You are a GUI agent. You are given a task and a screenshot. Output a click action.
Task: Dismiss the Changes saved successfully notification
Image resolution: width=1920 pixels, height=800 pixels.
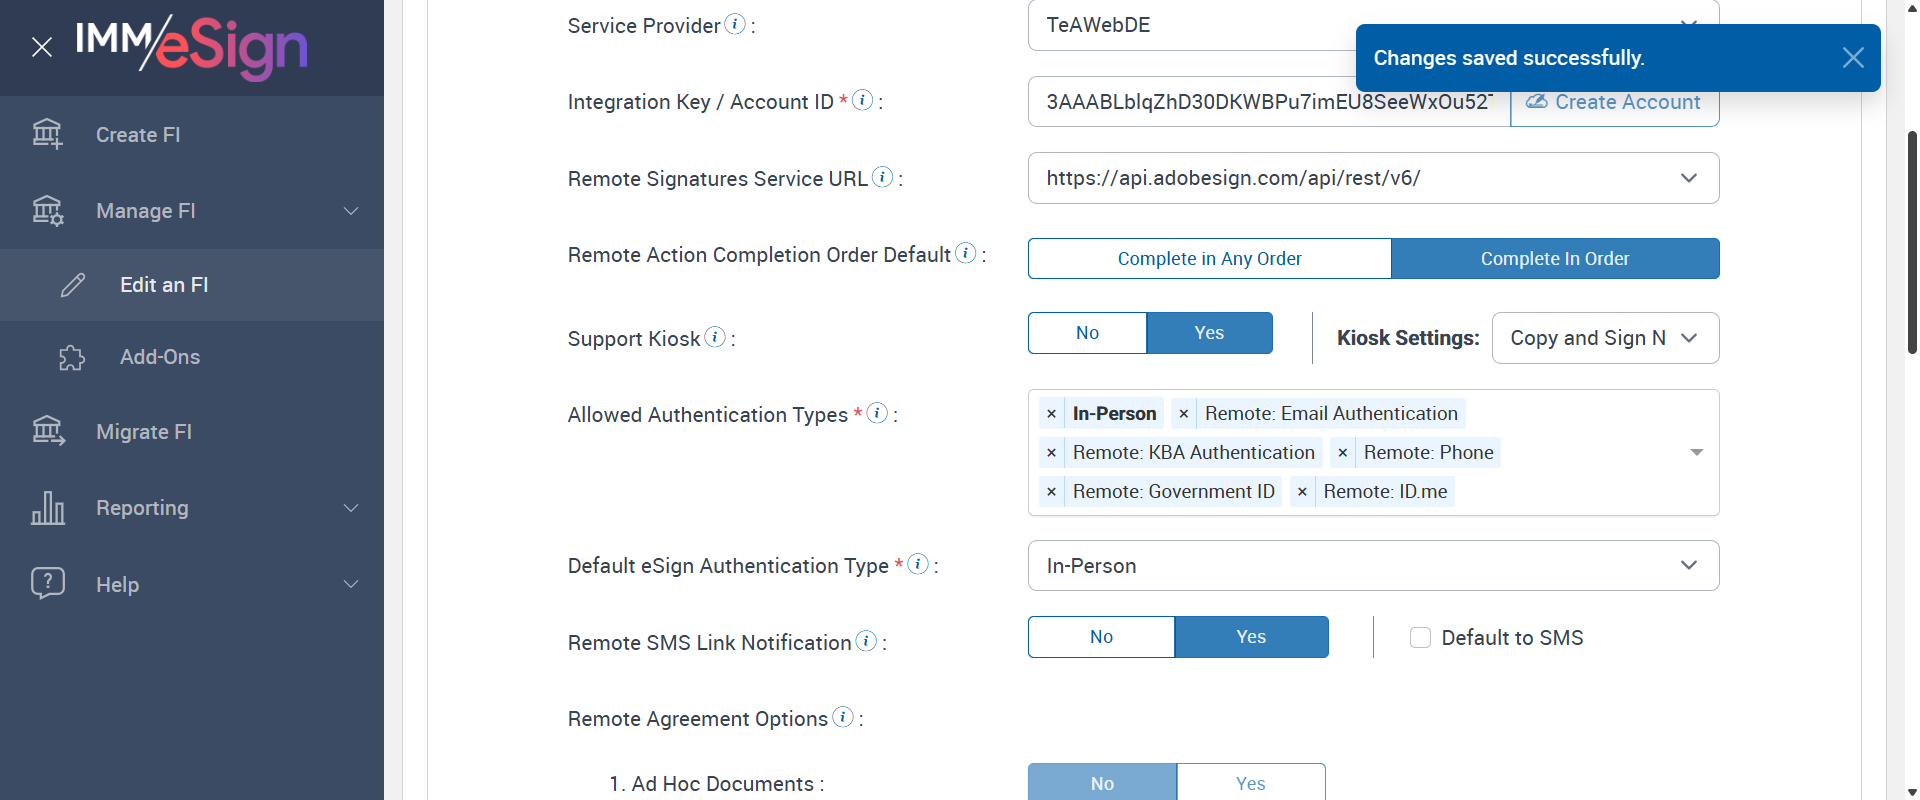(1852, 58)
